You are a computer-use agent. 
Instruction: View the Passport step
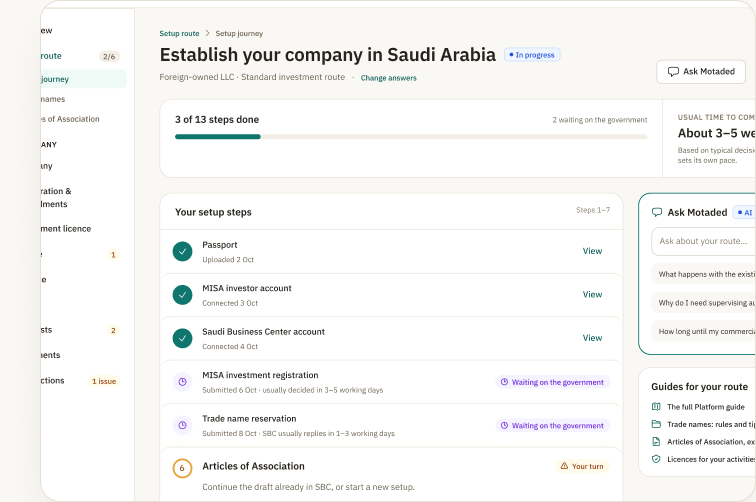pyautogui.click(x=592, y=251)
